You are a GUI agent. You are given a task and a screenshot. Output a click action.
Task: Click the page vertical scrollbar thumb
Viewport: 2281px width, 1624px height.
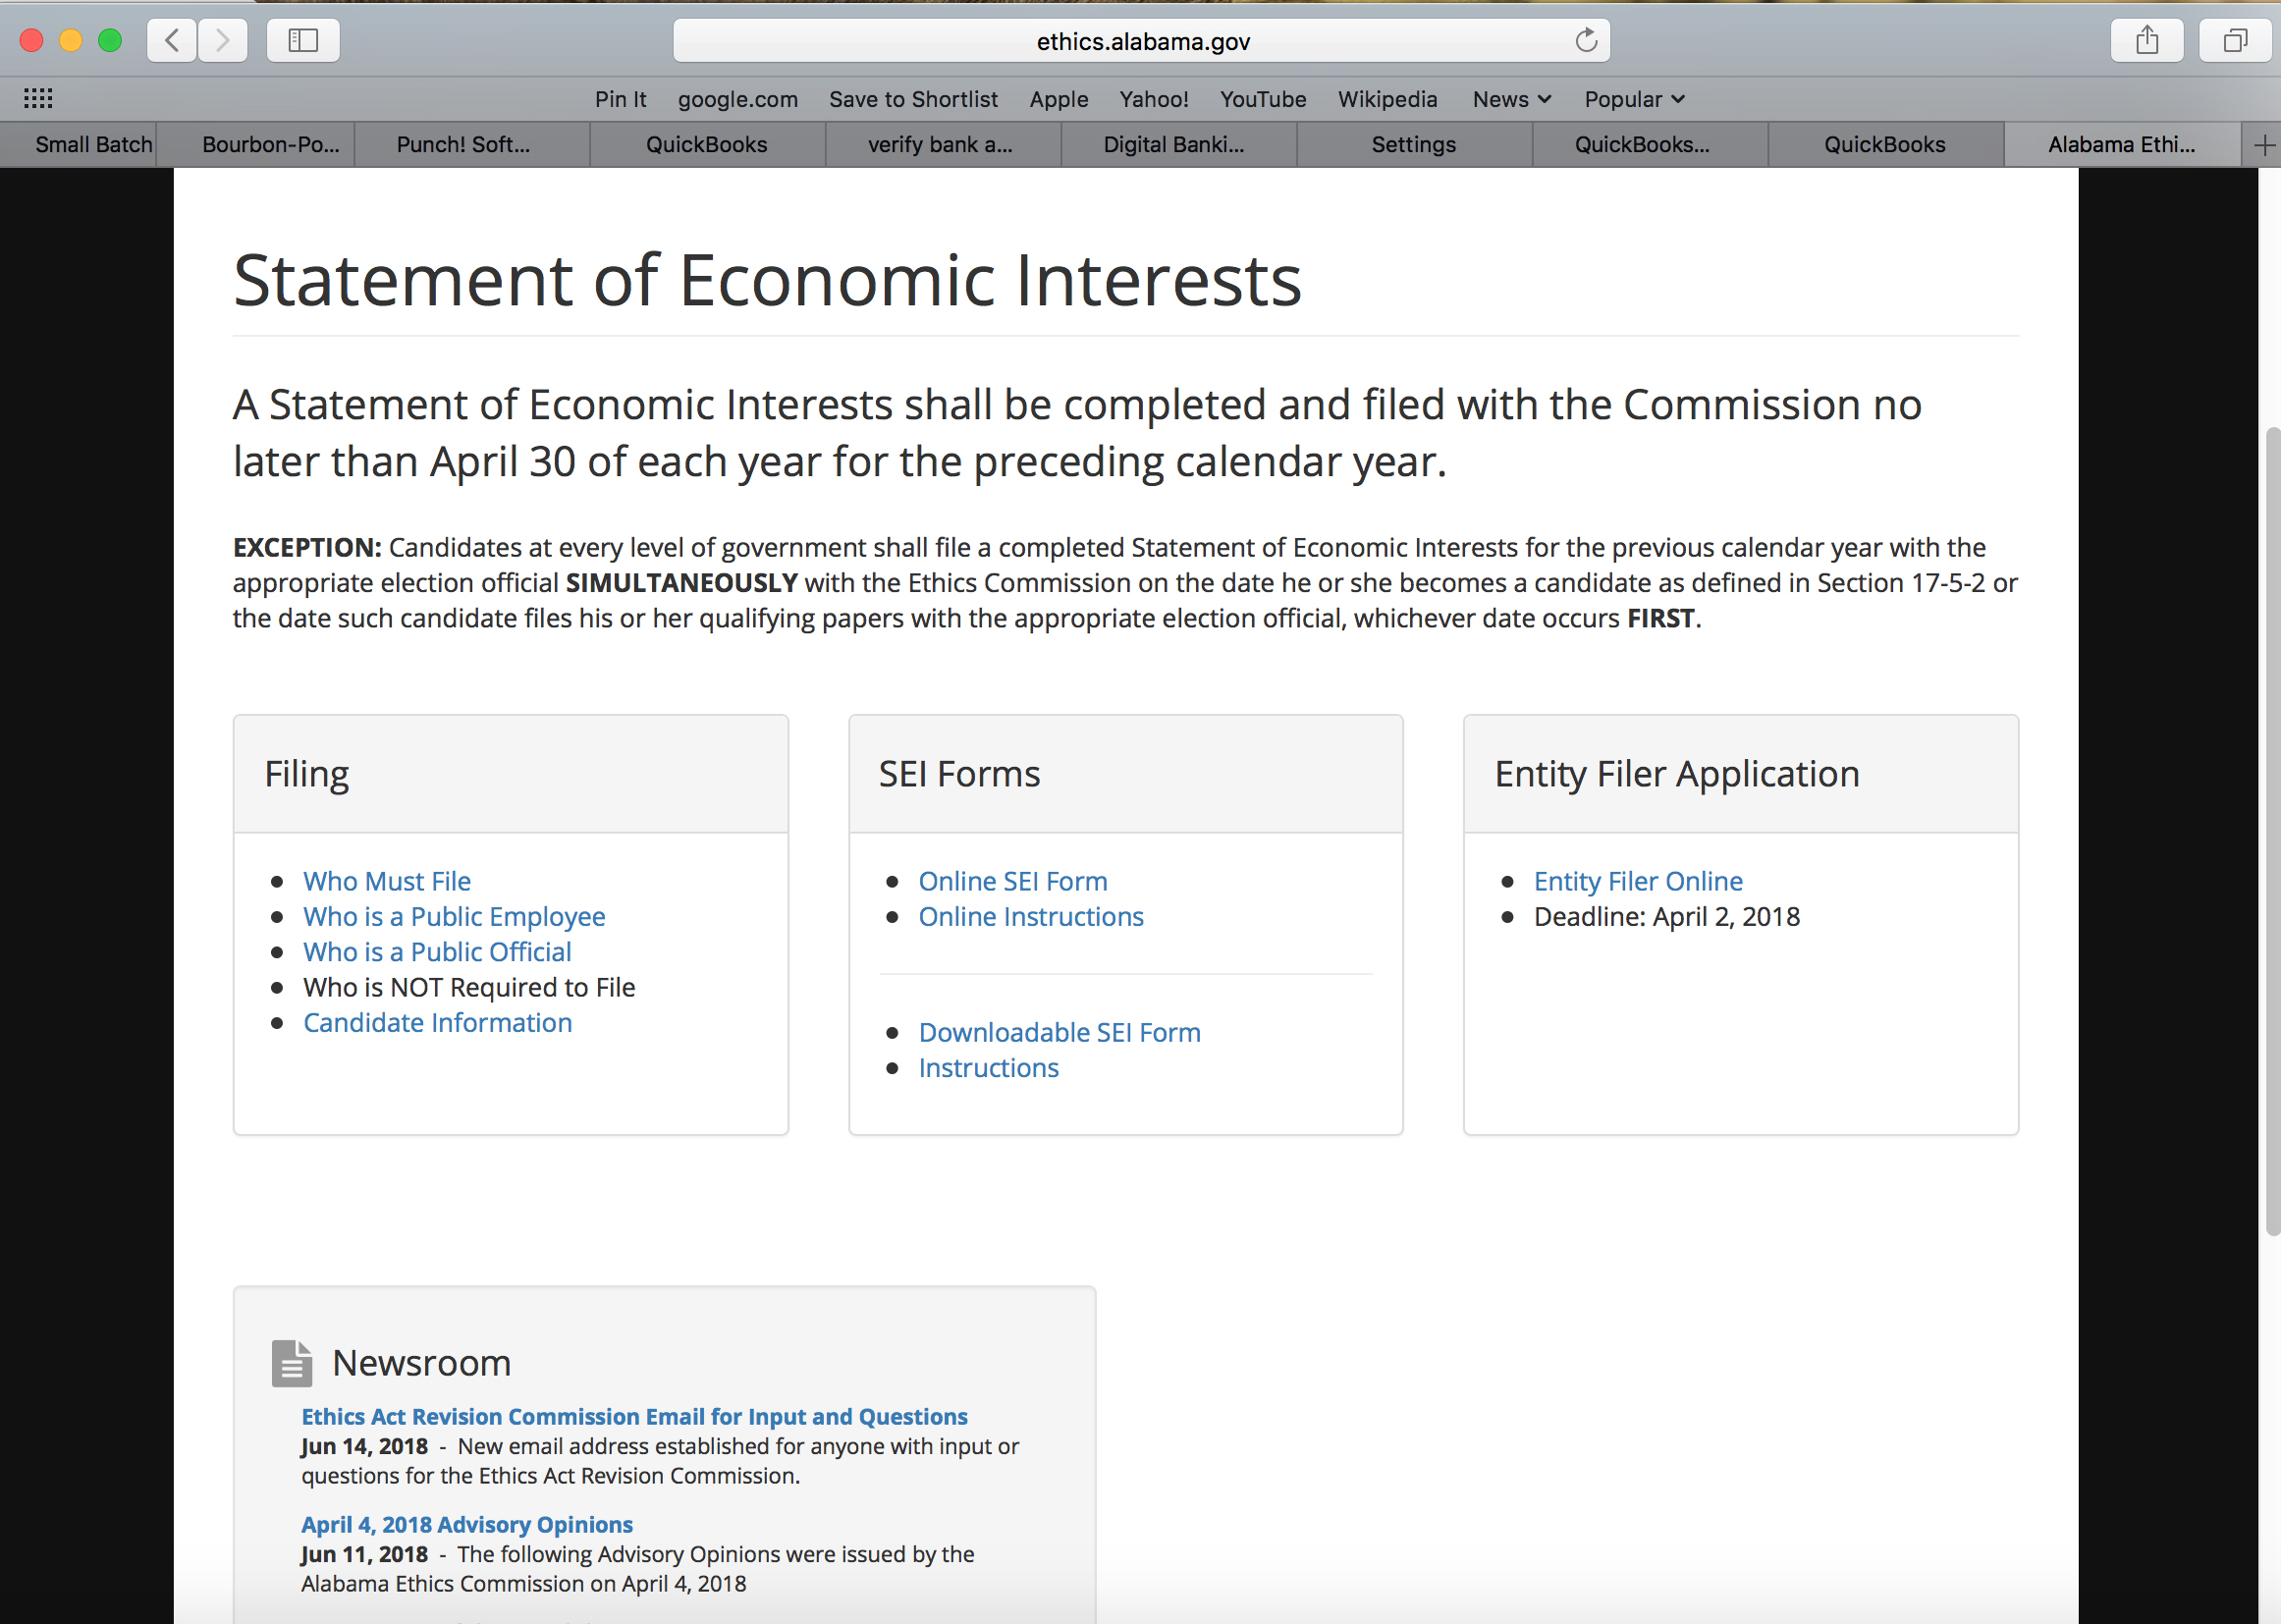click(2272, 830)
